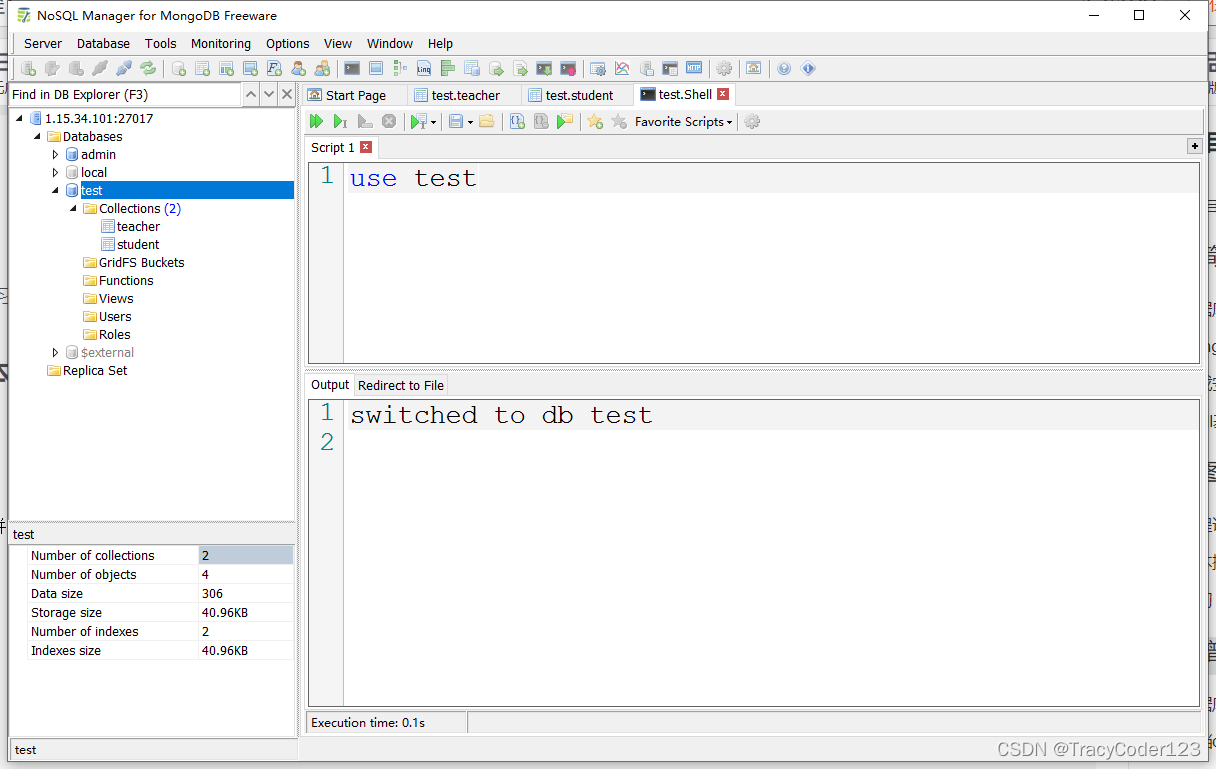Select the Users folder in tree

pos(115,316)
